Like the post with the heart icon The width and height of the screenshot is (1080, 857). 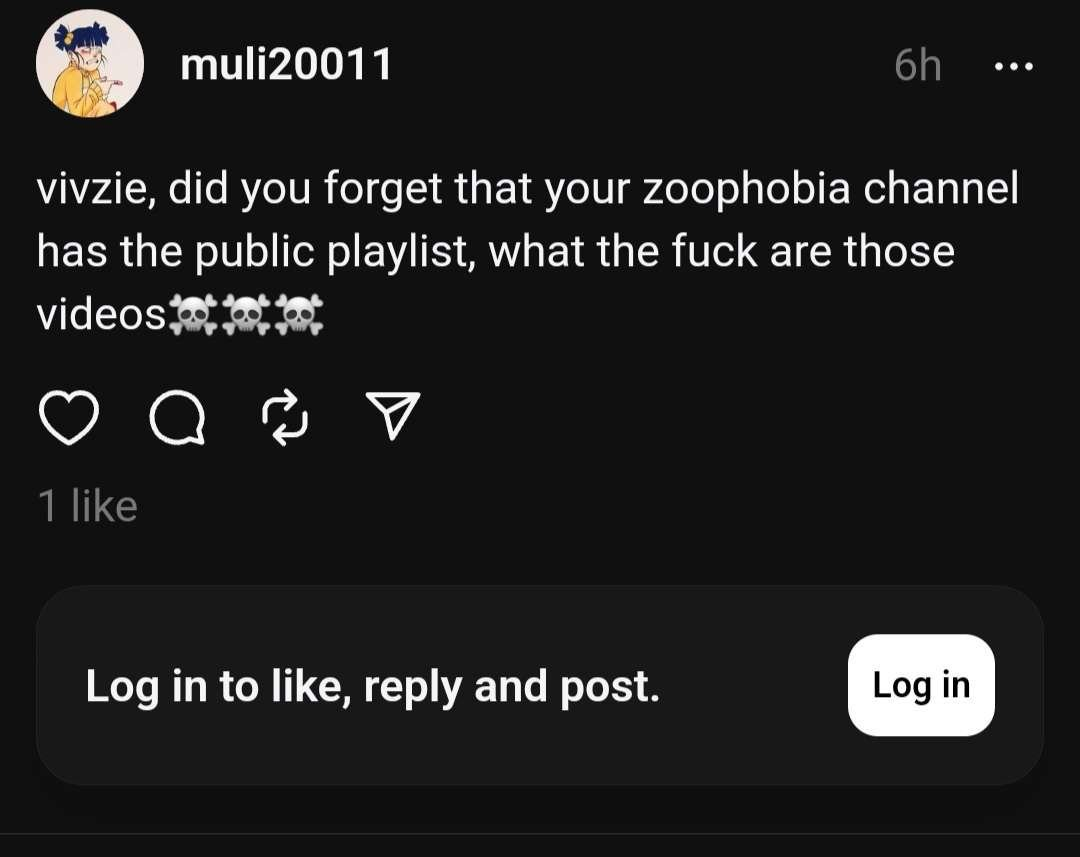69,417
